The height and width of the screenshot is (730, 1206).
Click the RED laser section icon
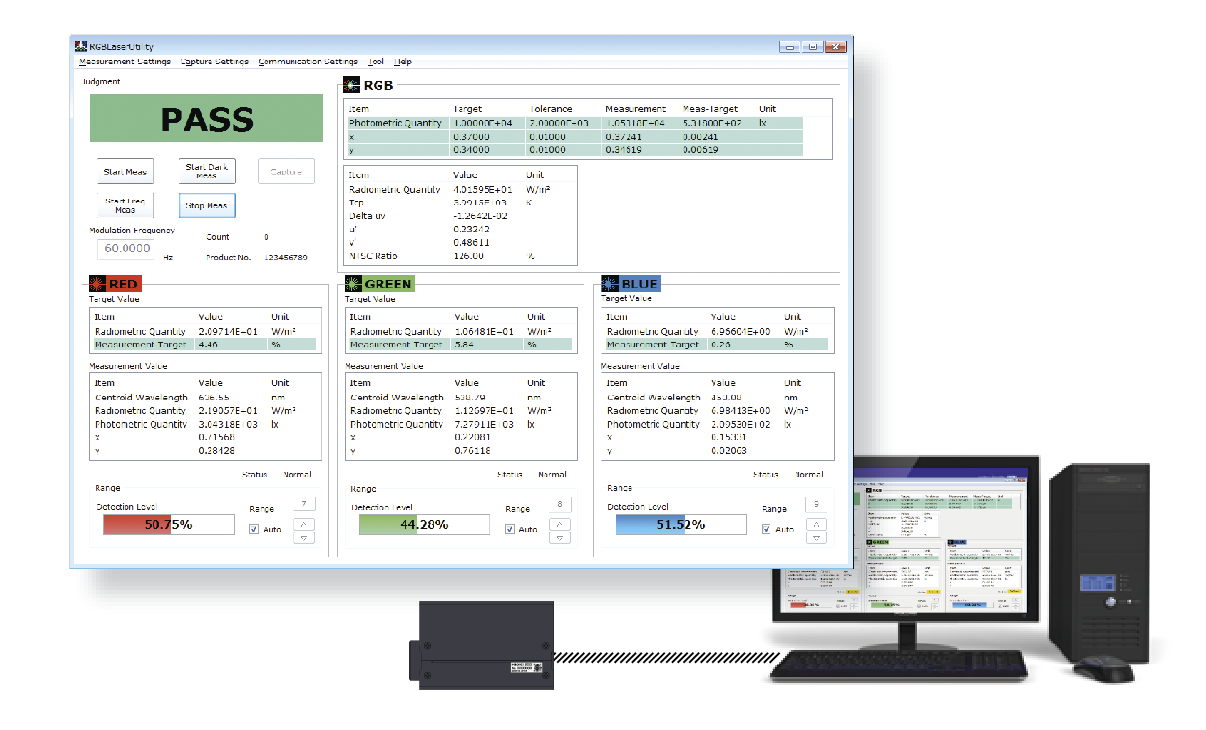click(x=97, y=283)
